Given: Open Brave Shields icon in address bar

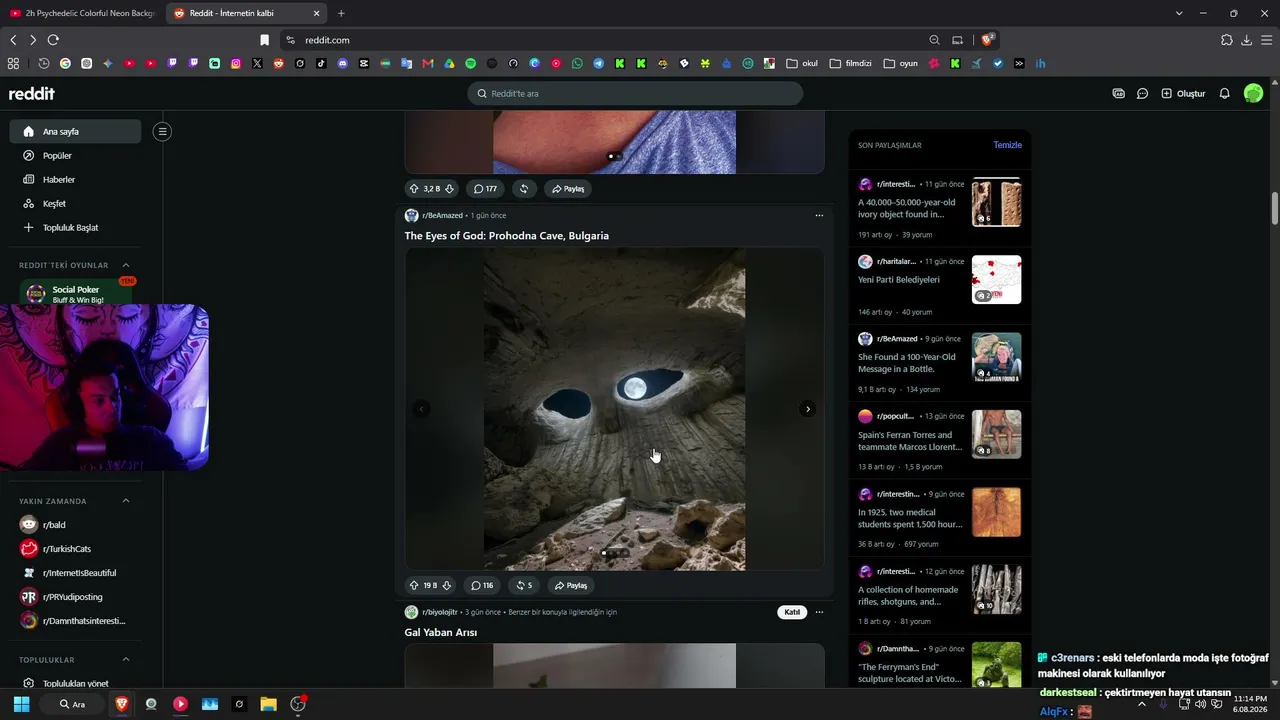Looking at the screenshot, I should pyautogui.click(x=987, y=40).
